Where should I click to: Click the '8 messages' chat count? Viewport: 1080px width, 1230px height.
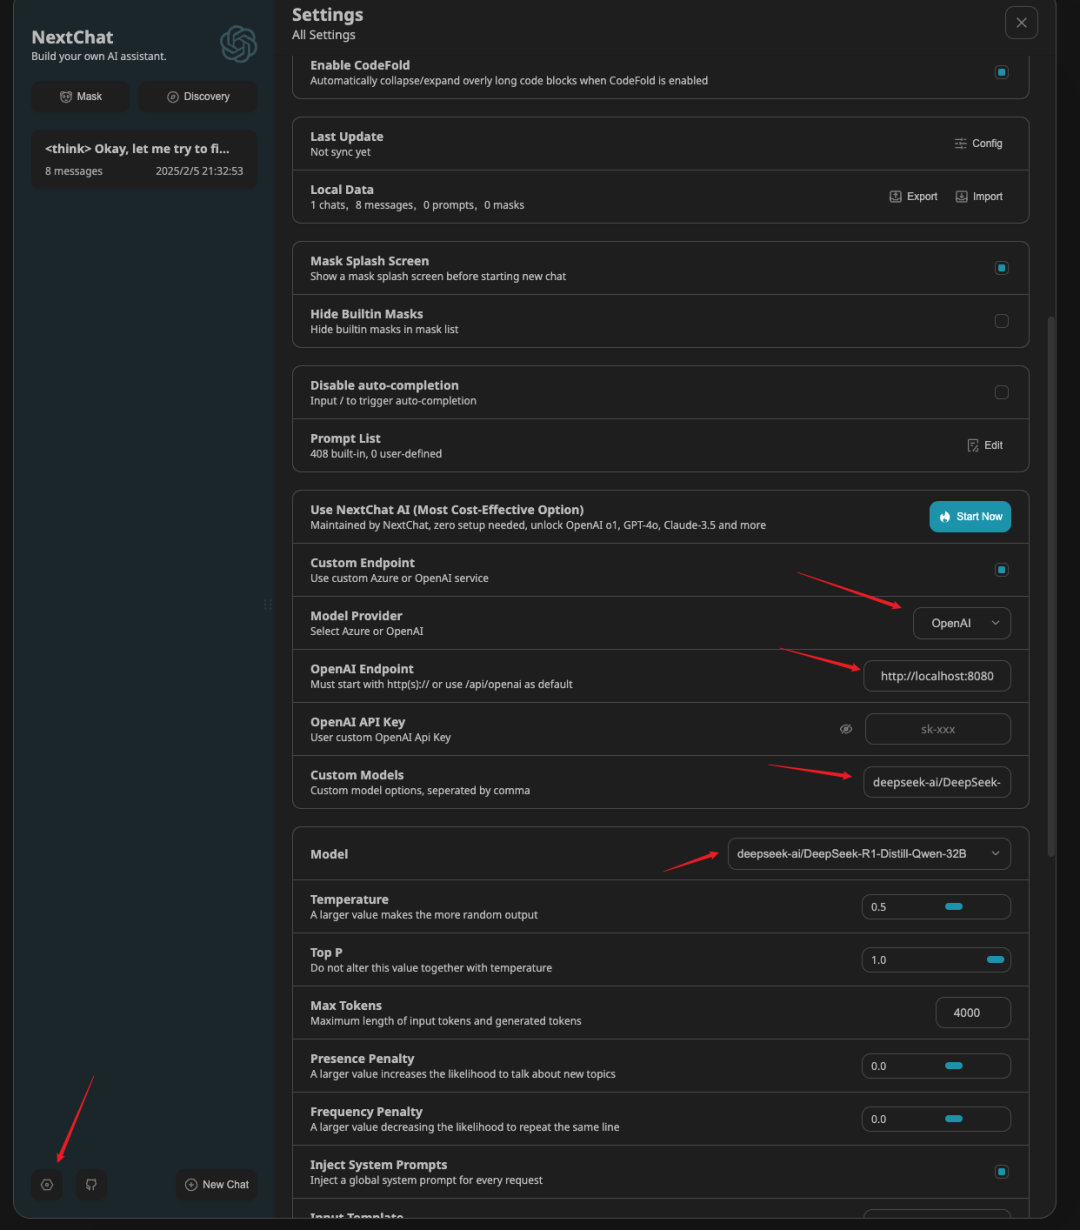point(74,171)
